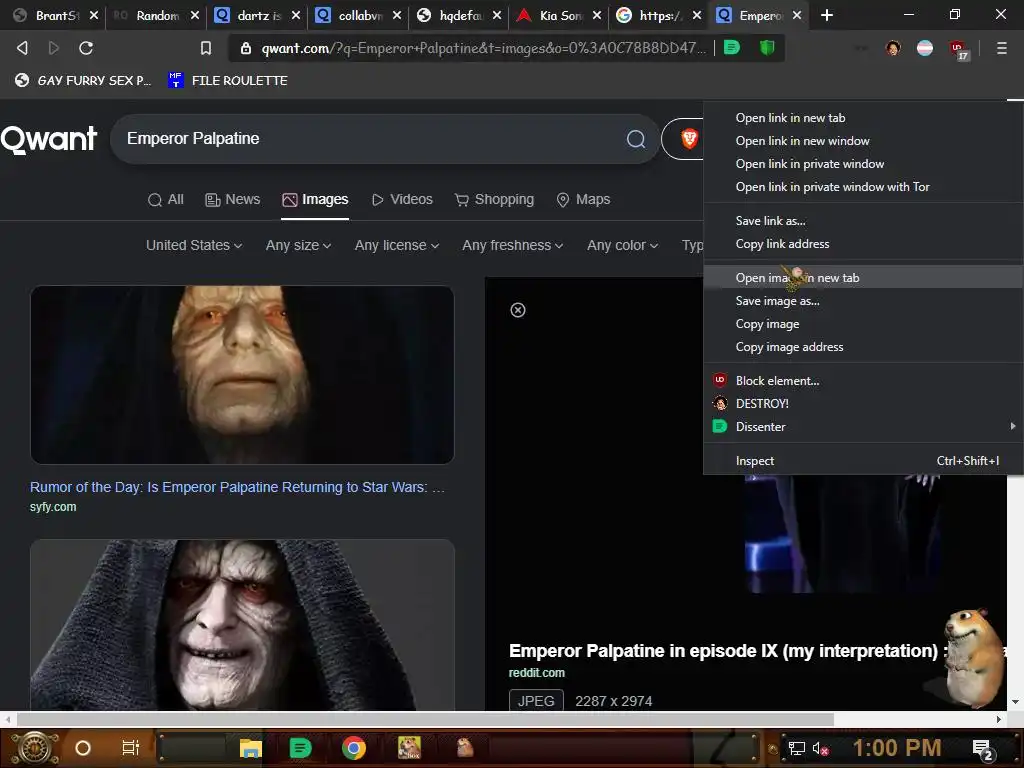The height and width of the screenshot is (768, 1024).
Task: Expand the Dissenter submenu in context menu
Action: [x=863, y=426]
